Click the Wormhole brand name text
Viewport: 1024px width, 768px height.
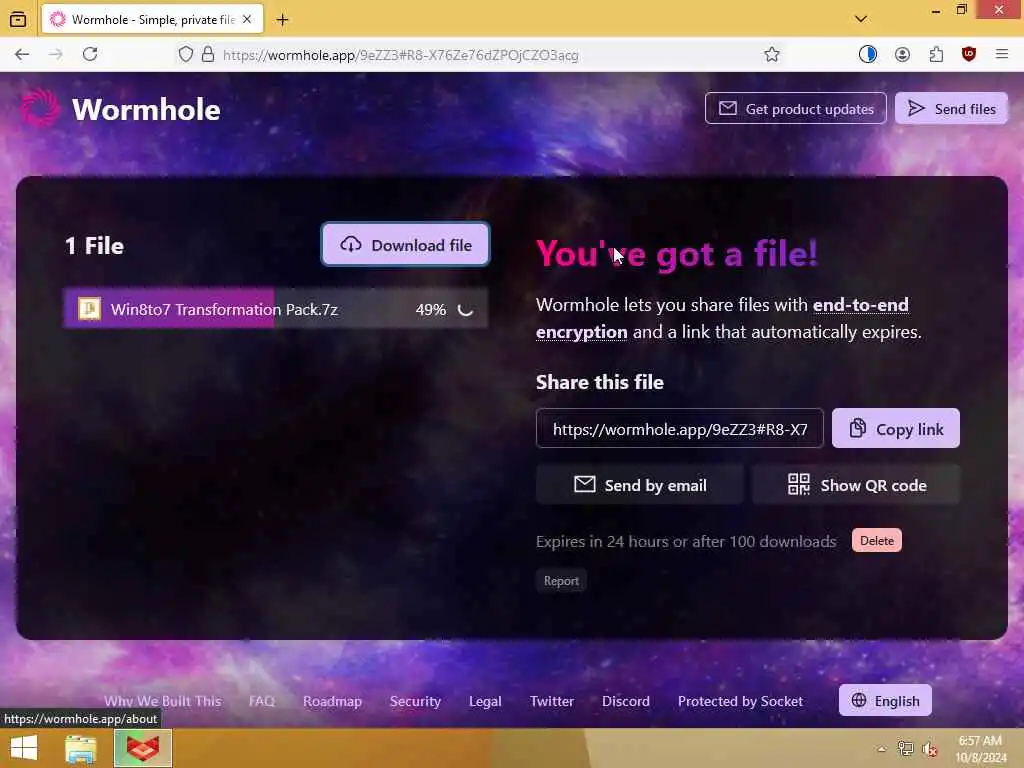pos(146,109)
